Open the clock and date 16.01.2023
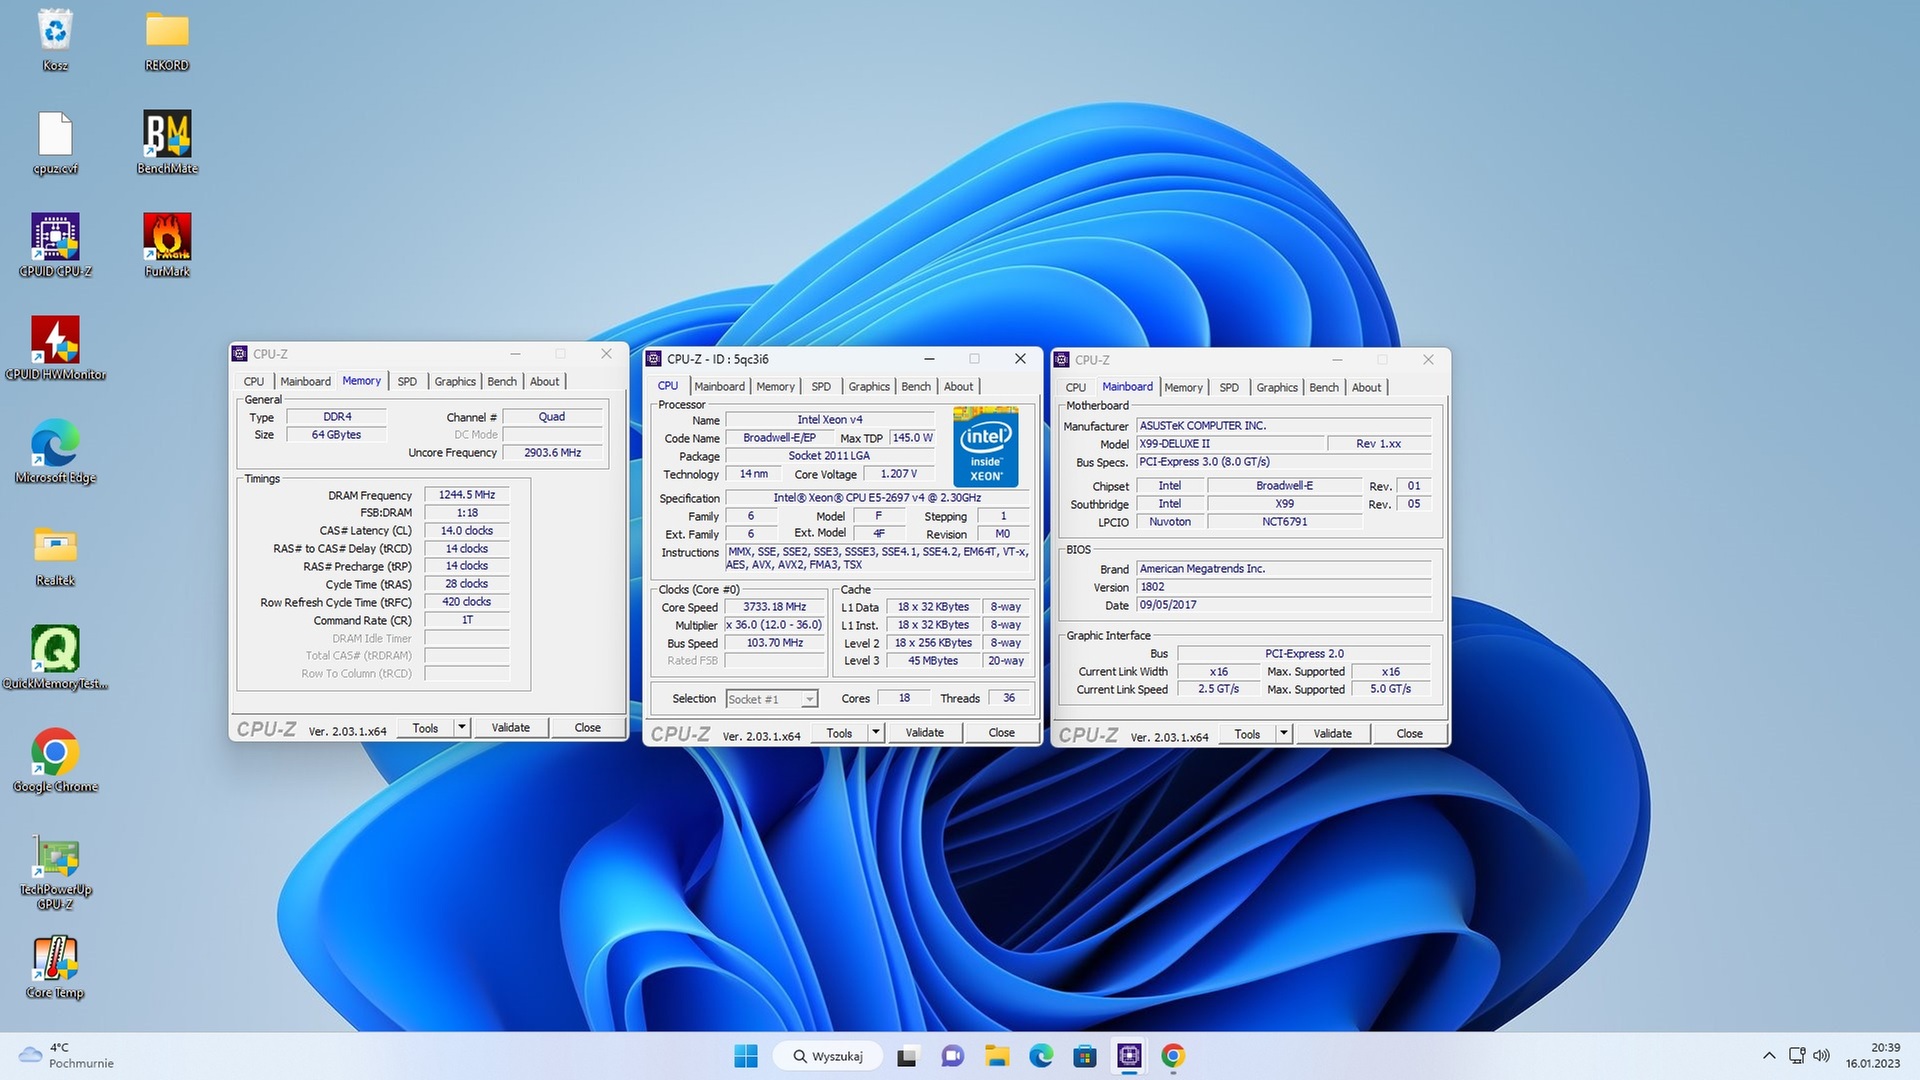Image resolution: width=1920 pixels, height=1080 pixels. 1873,1056
